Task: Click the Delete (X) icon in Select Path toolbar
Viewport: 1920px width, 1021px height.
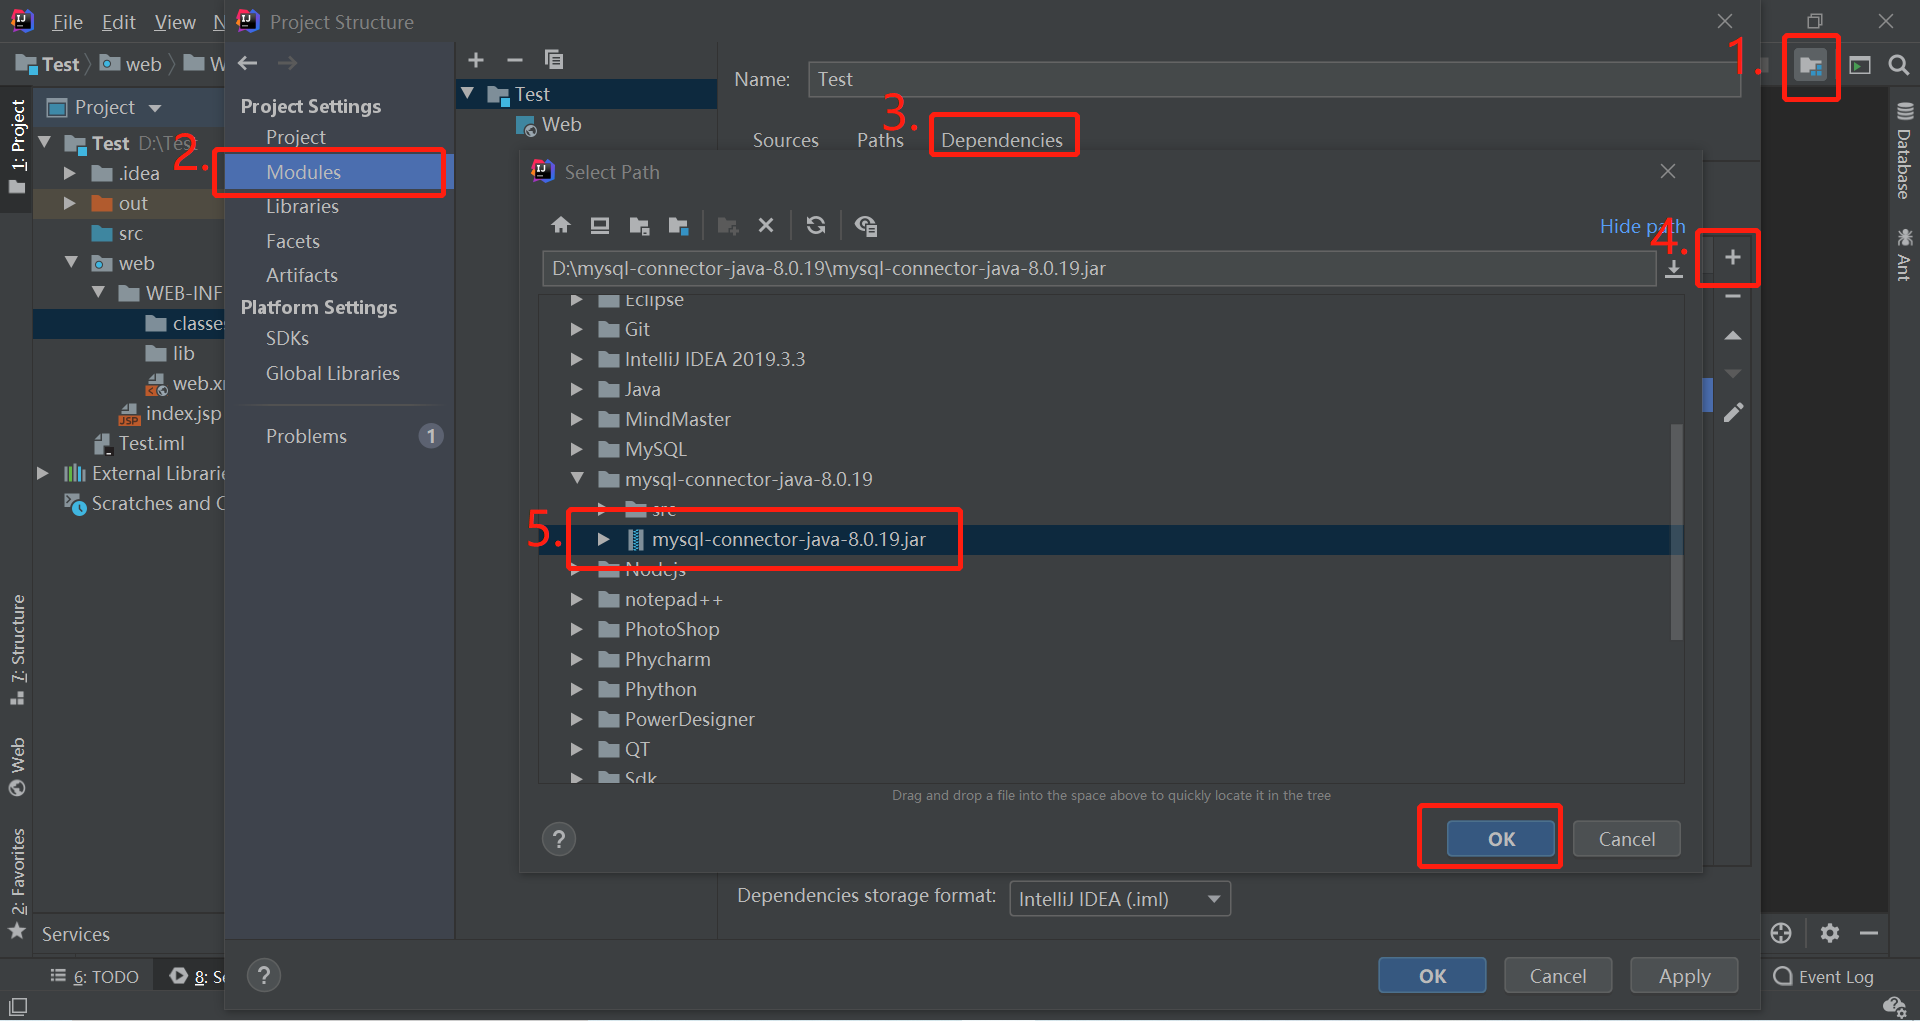Action: coord(766,225)
